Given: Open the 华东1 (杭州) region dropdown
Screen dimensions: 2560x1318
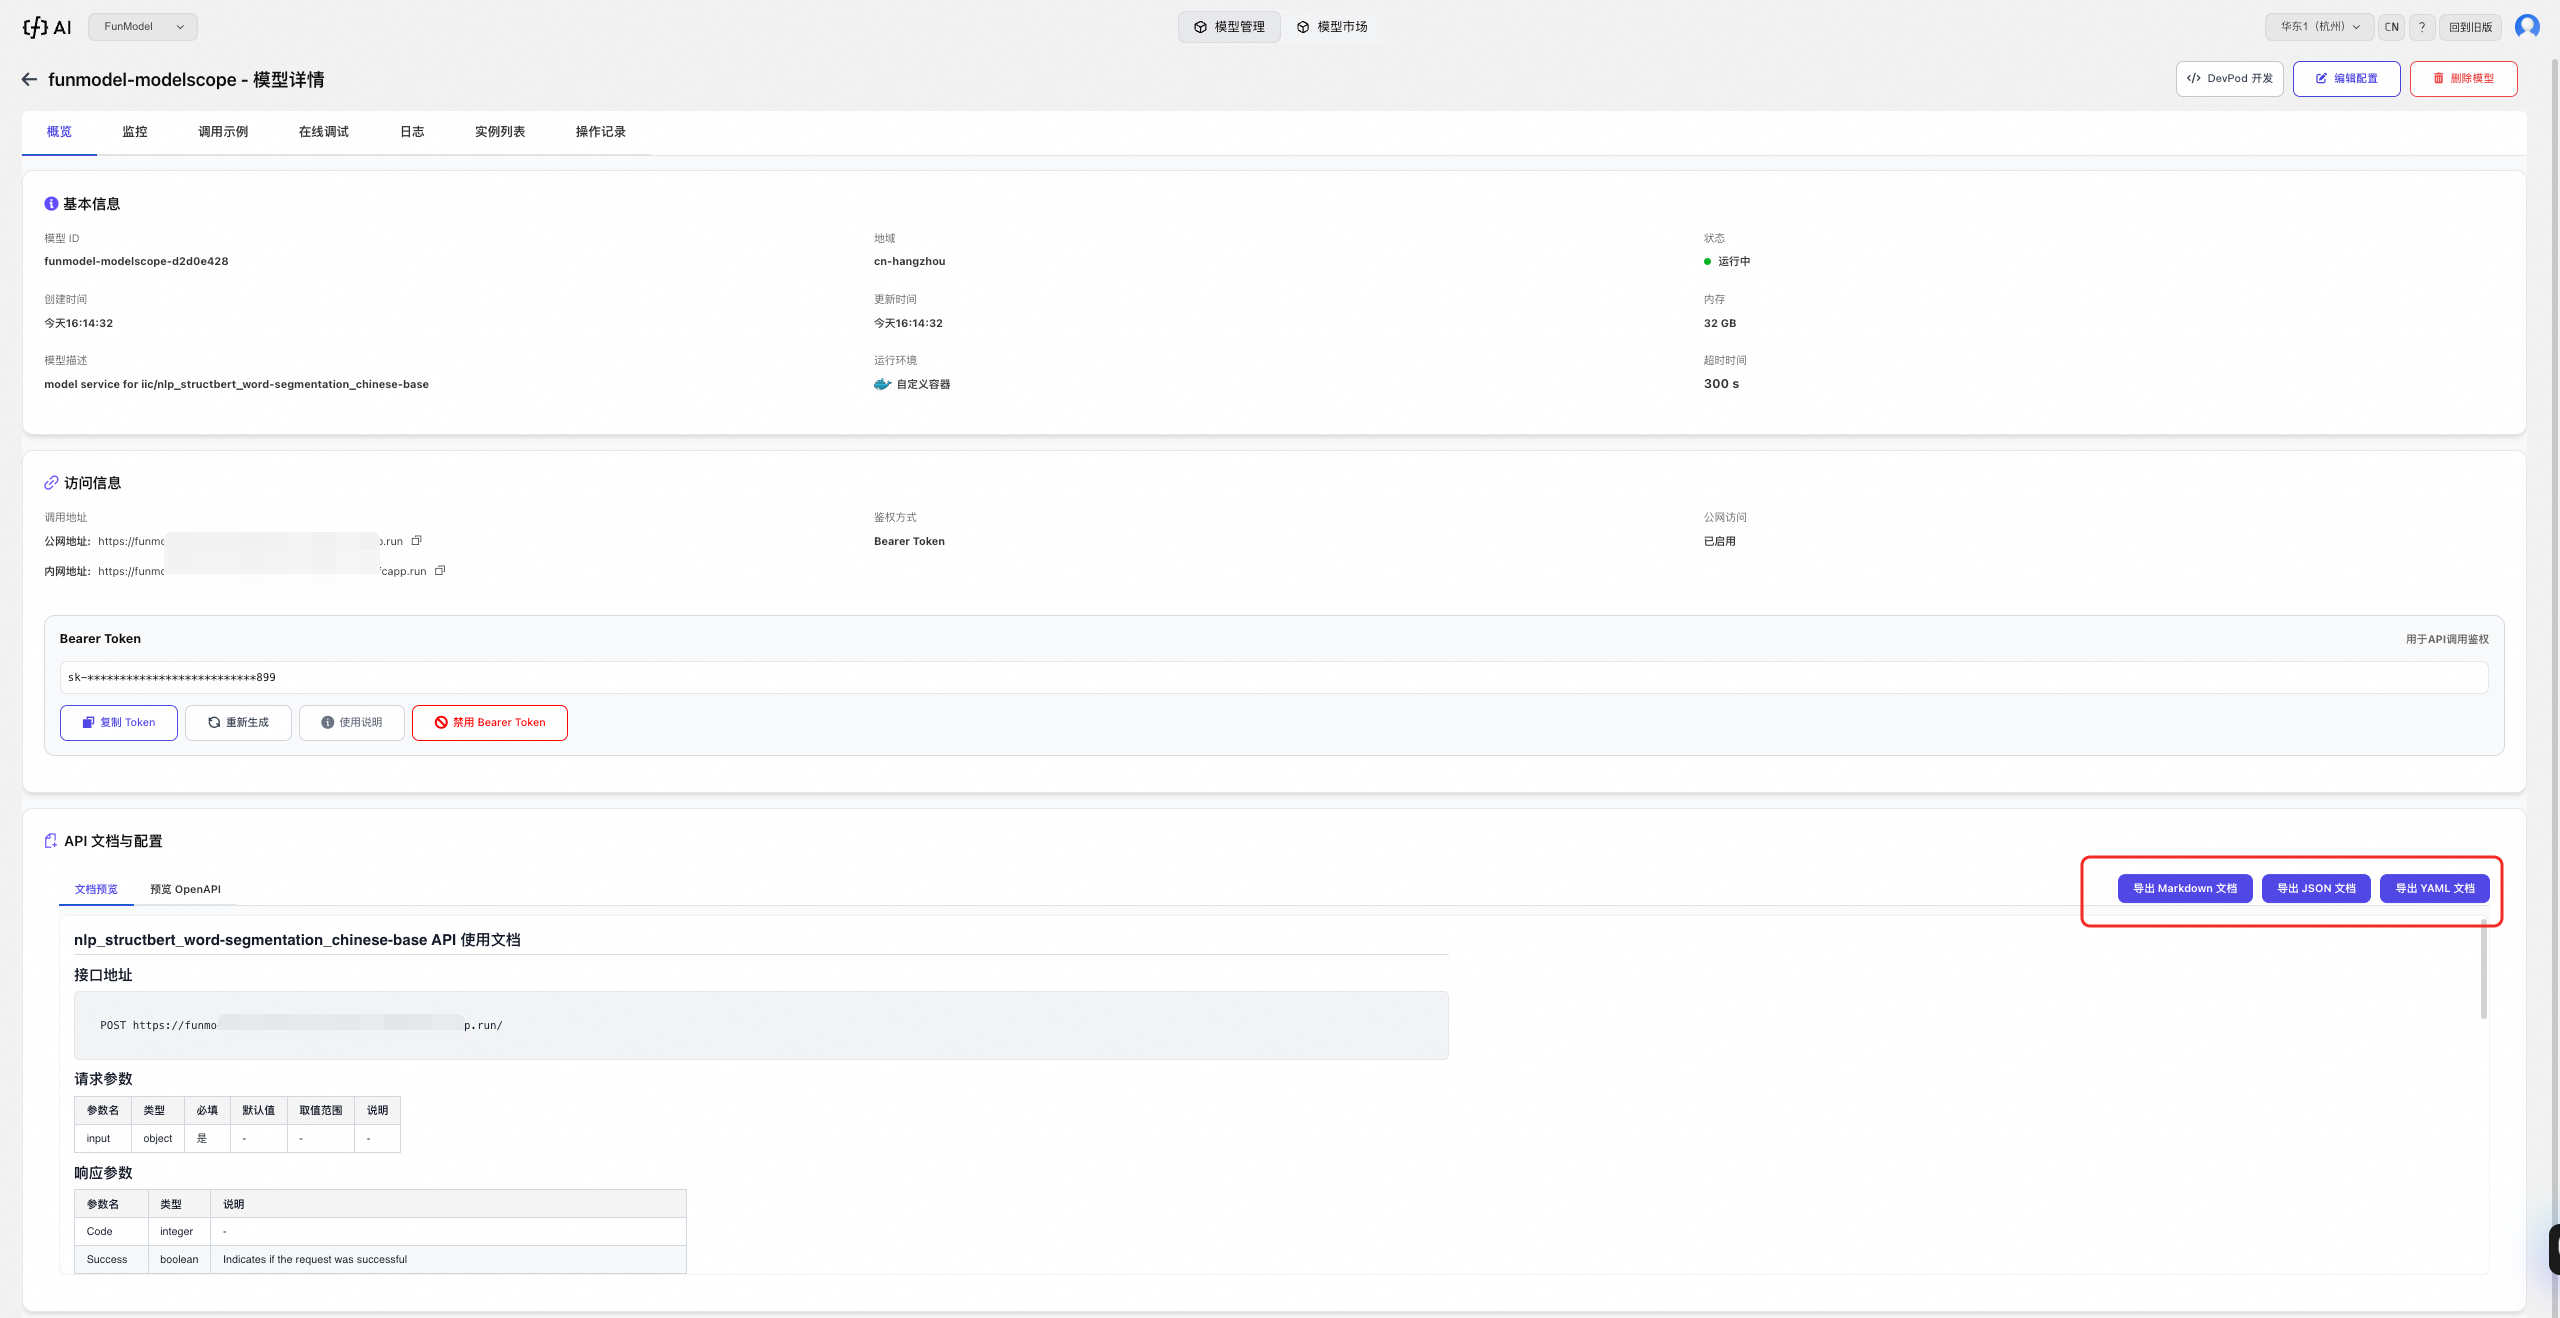Looking at the screenshot, I should click(x=2319, y=27).
